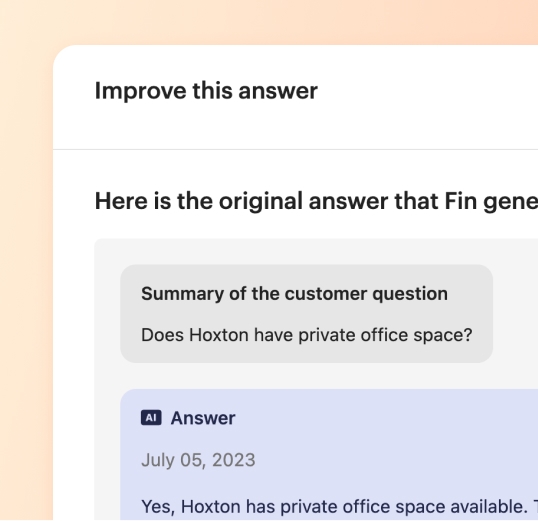Click the word 'Improve' in the modal title
538x521 pixels.
click(140, 91)
